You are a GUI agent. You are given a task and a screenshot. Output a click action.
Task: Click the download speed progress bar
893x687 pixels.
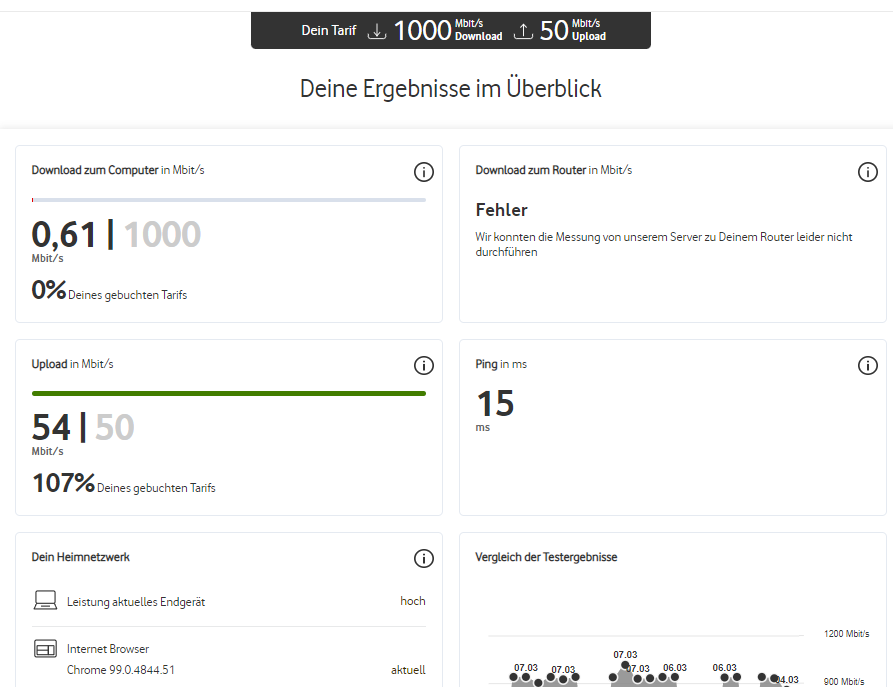point(228,200)
